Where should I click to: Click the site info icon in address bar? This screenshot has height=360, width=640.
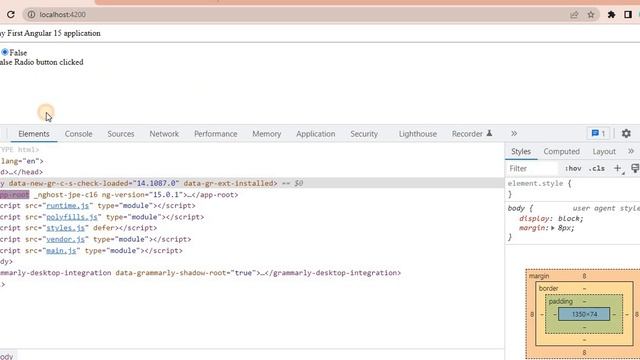tap(31, 15)
